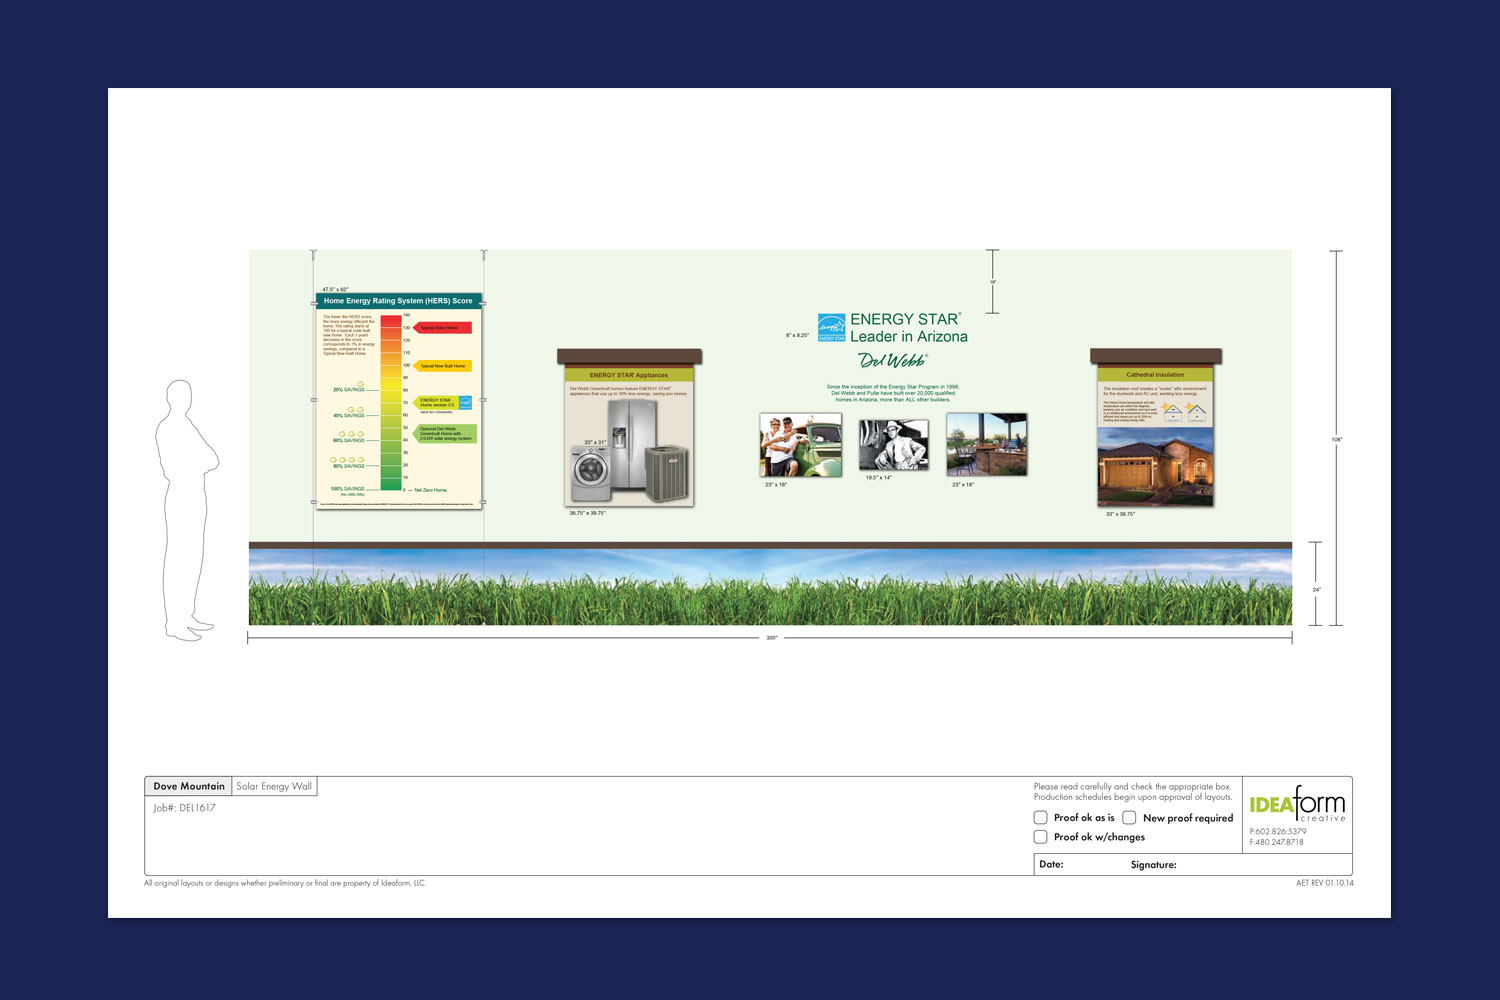Click the 'Job#: DEL1617' text
This screenshot has height=1000, width=1500.
coord(184,808)
